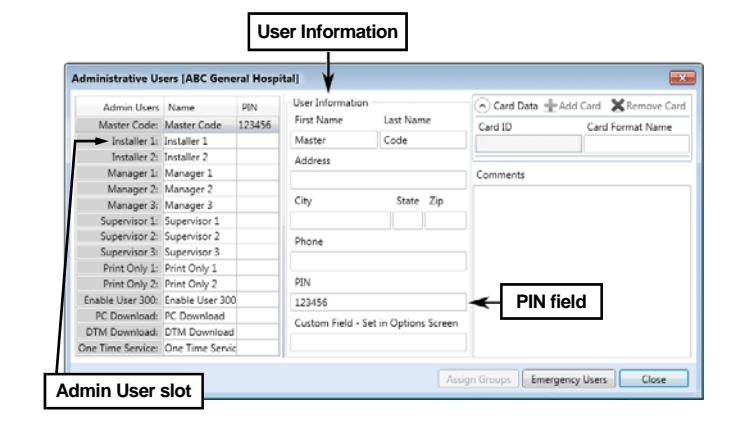Select the Supervisor 1 admin slot

pyautogui.click(x=177, y=221)
